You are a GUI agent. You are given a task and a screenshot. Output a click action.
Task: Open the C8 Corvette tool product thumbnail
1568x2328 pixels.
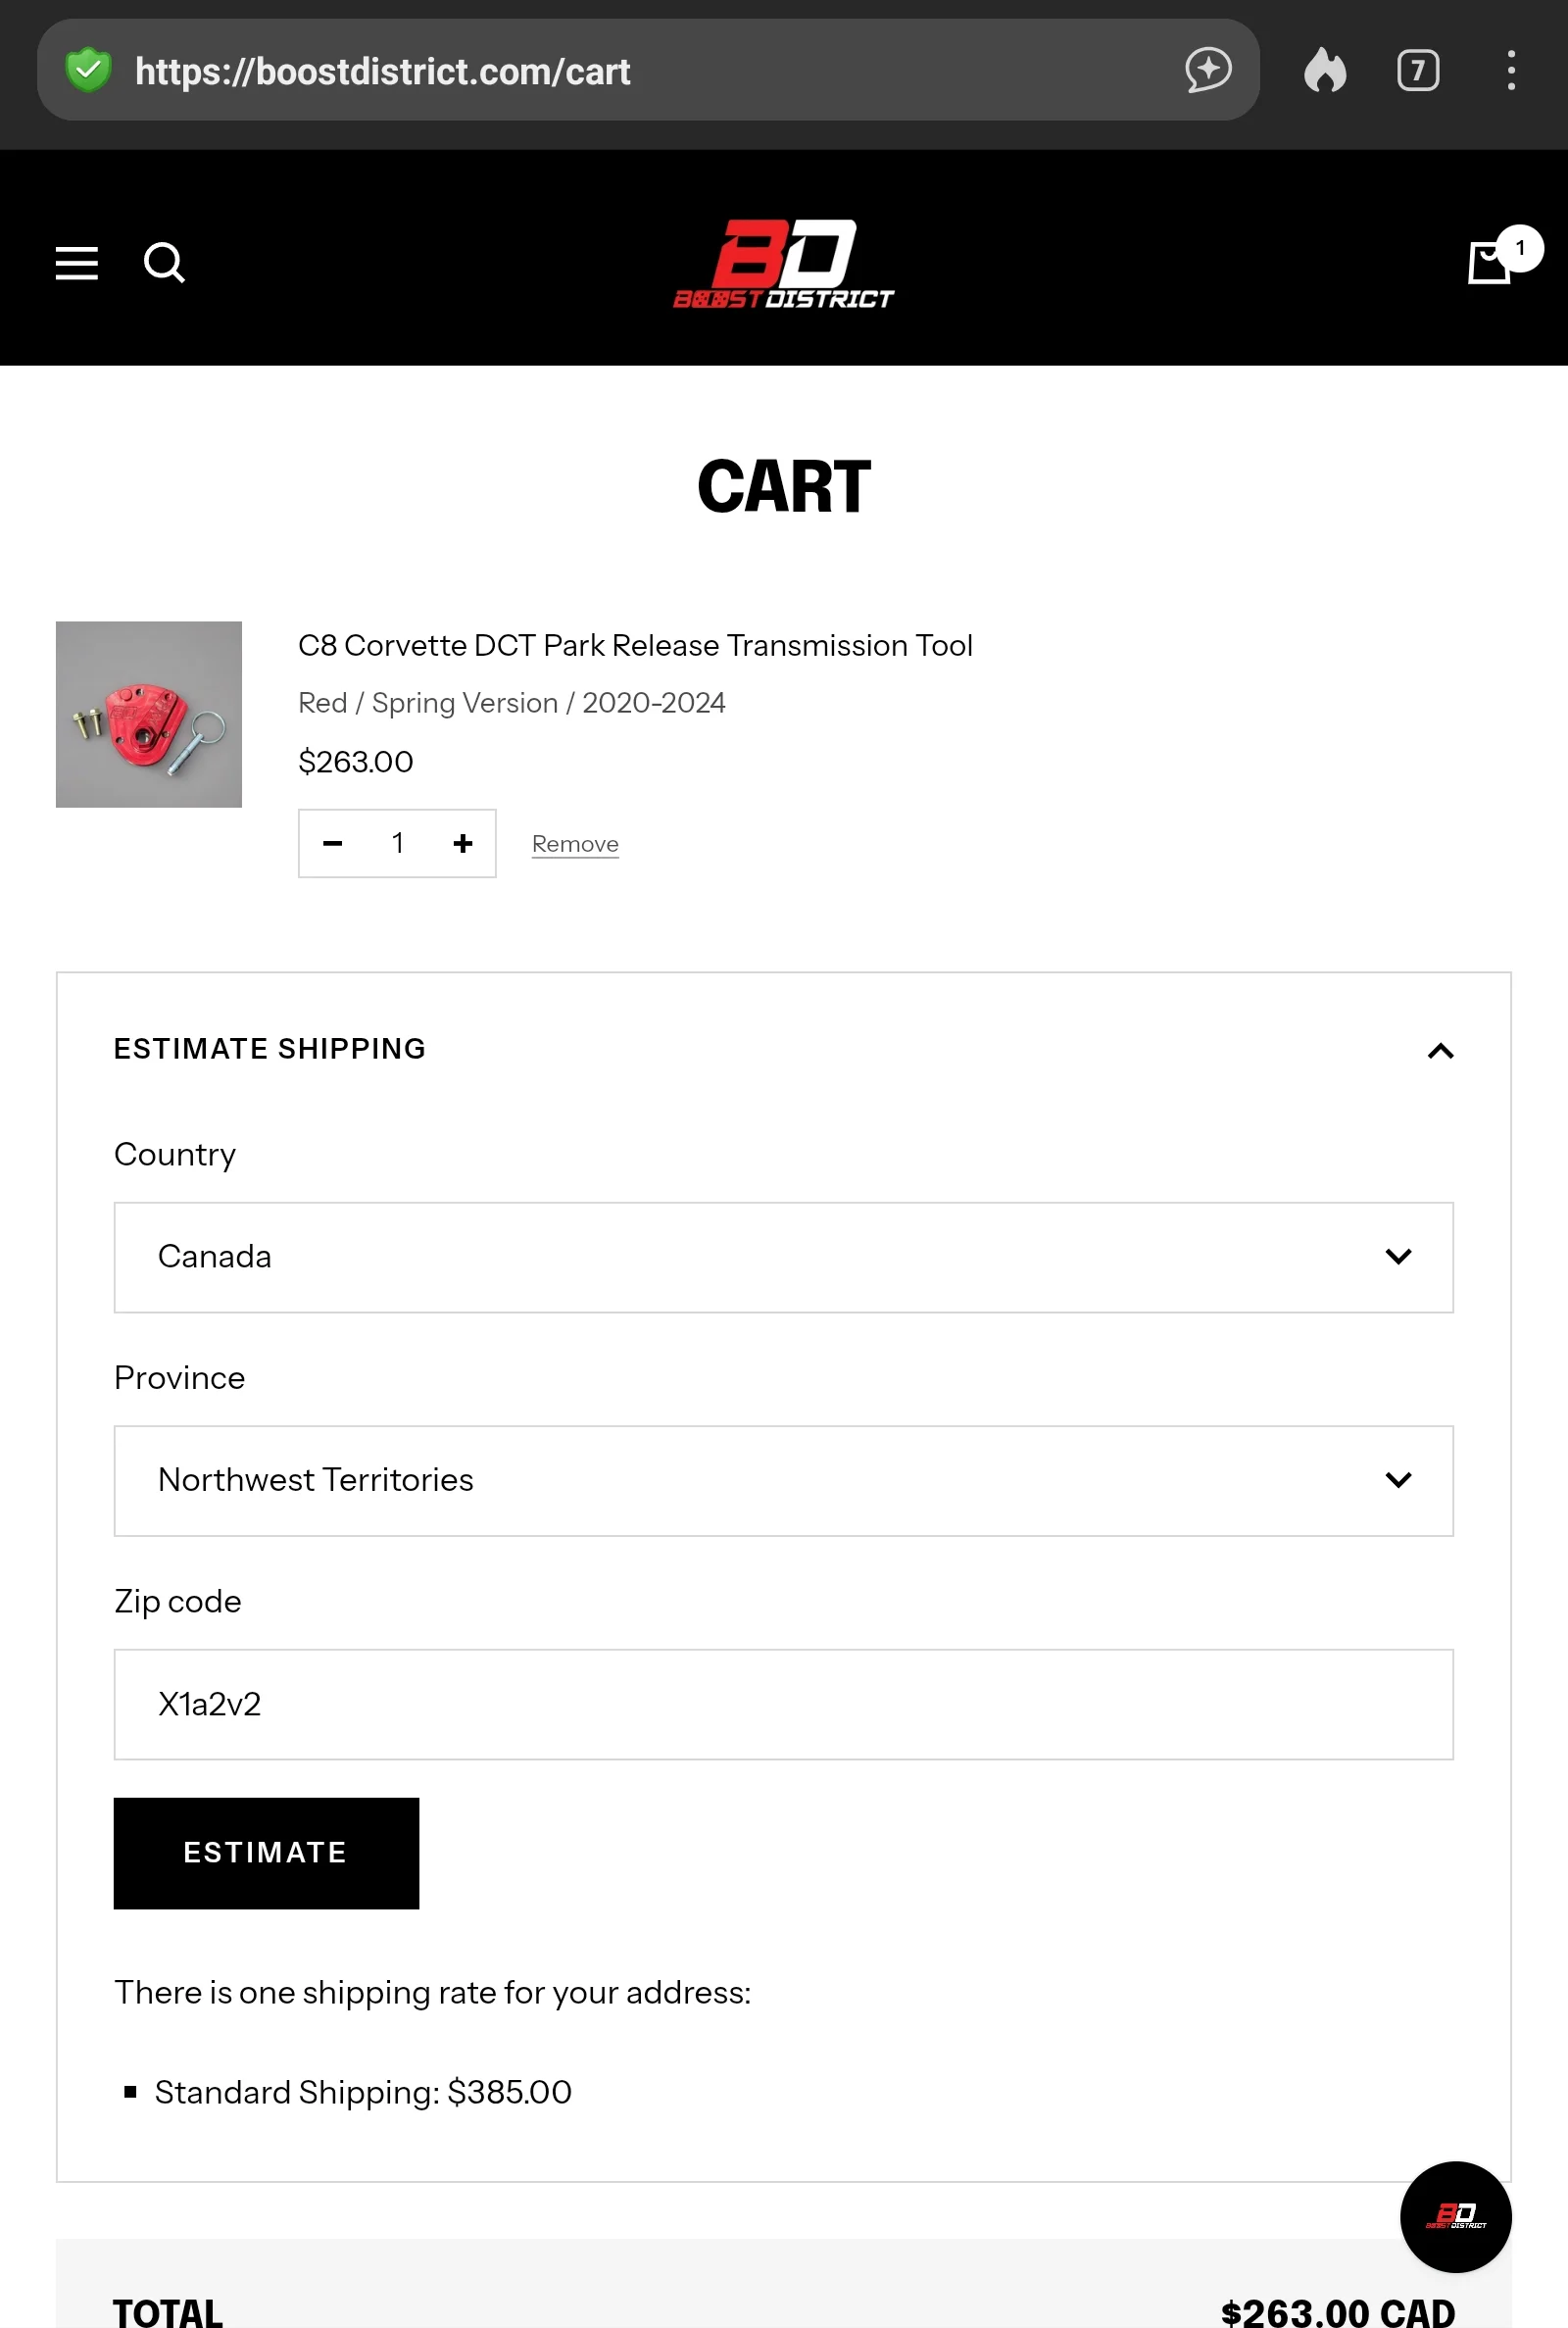[149, 714]
